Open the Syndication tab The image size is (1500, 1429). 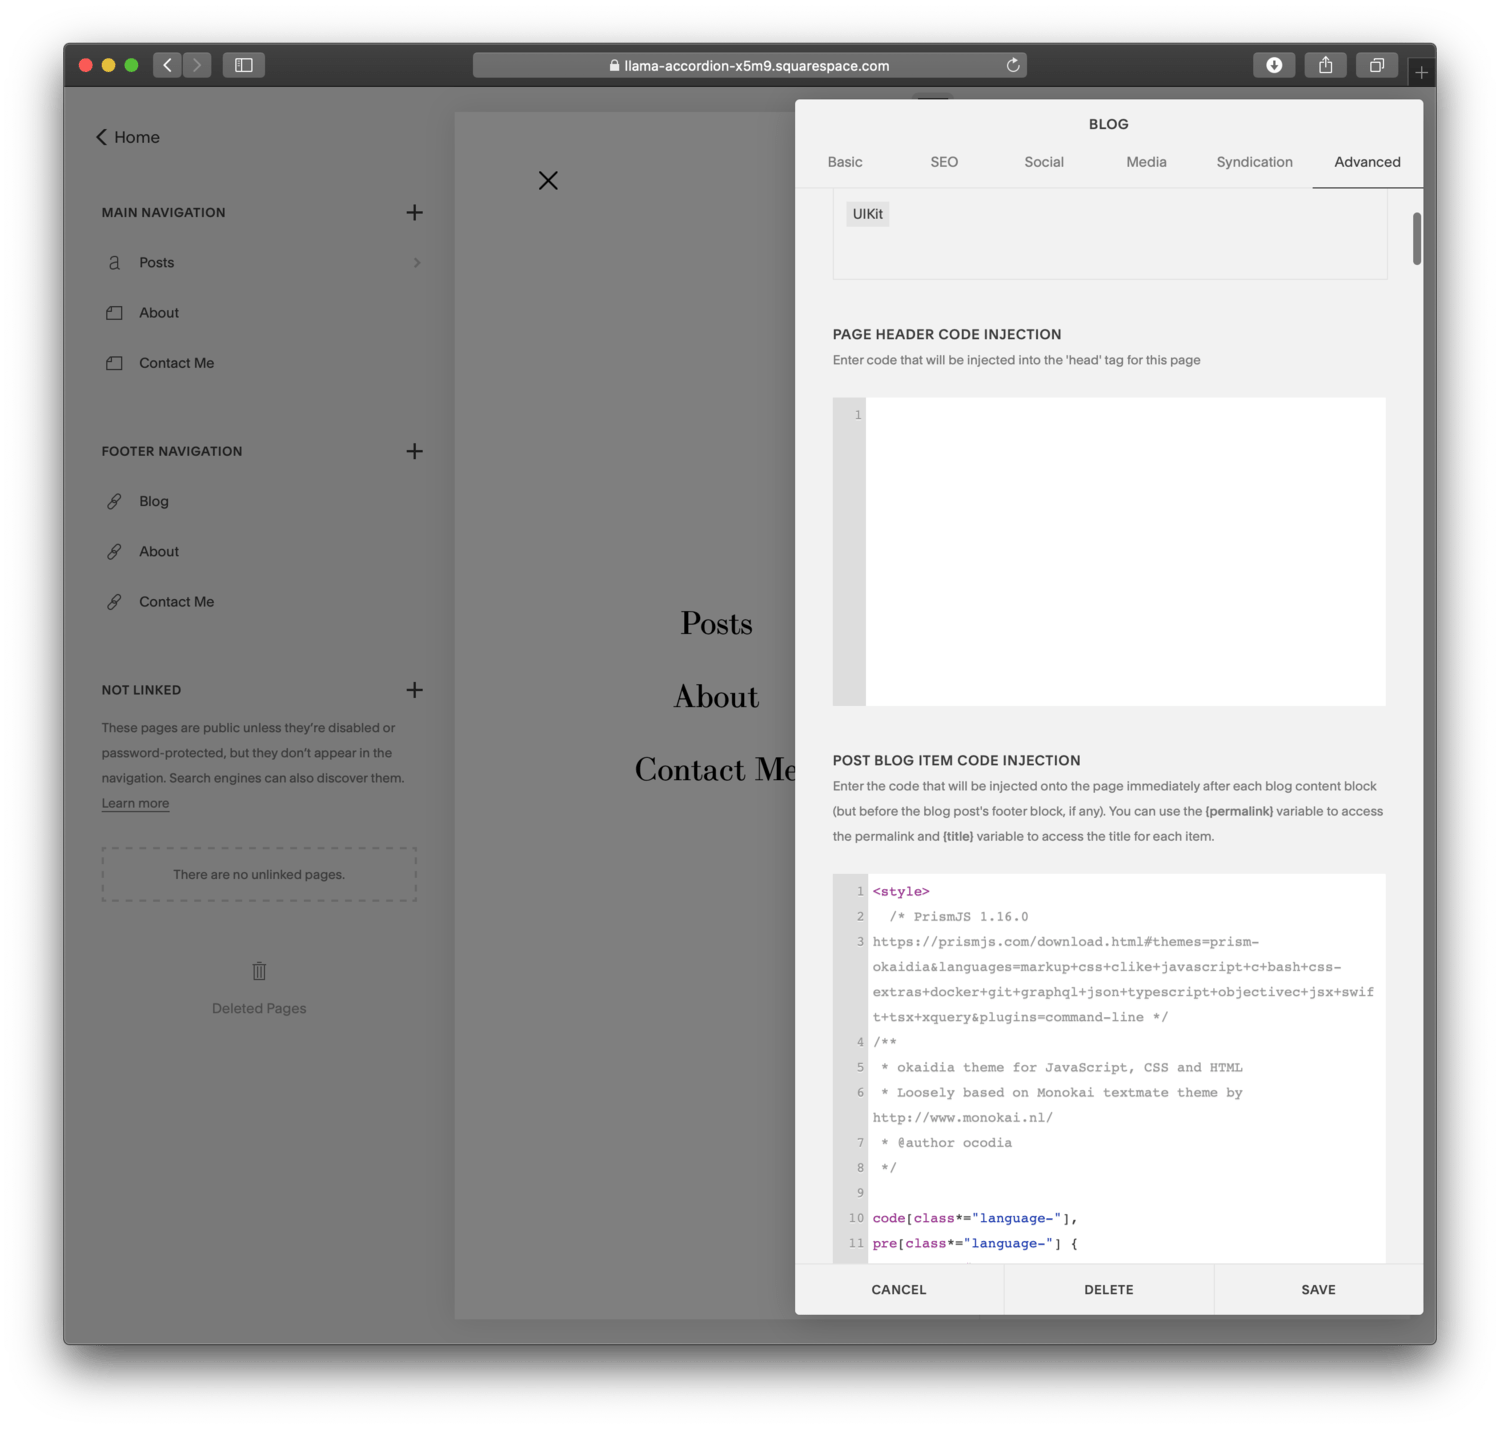1254,161
